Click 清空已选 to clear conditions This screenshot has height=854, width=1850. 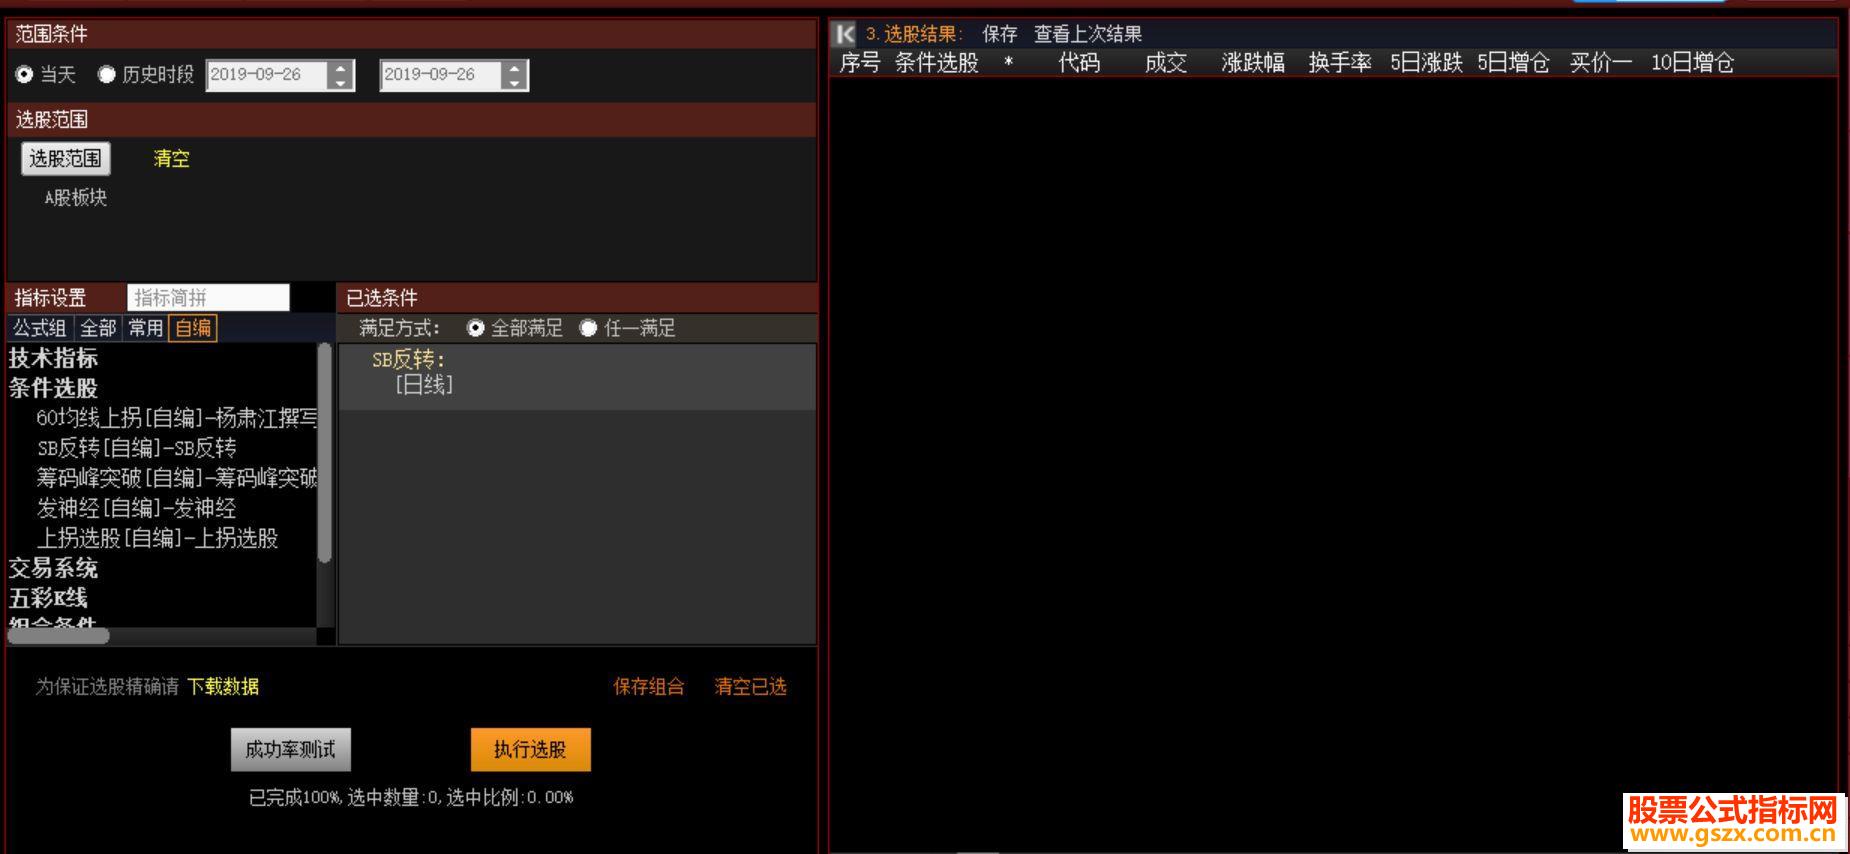[751, 687]
